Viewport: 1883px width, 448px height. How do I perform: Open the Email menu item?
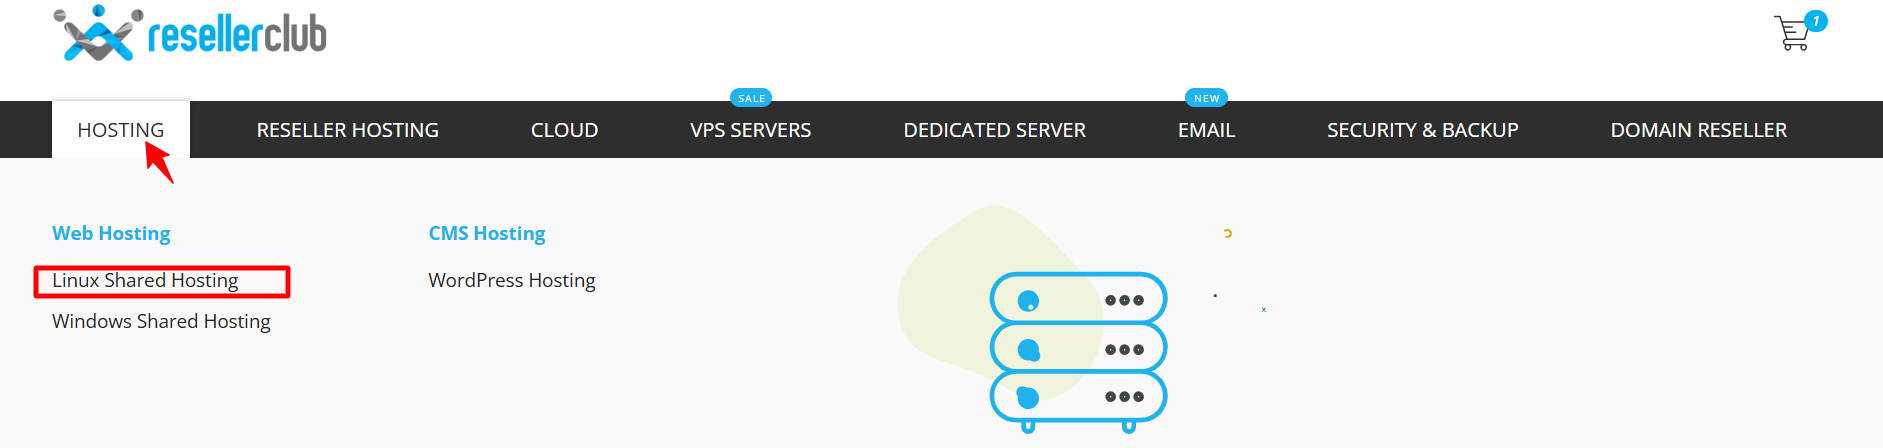(1207, 130)
